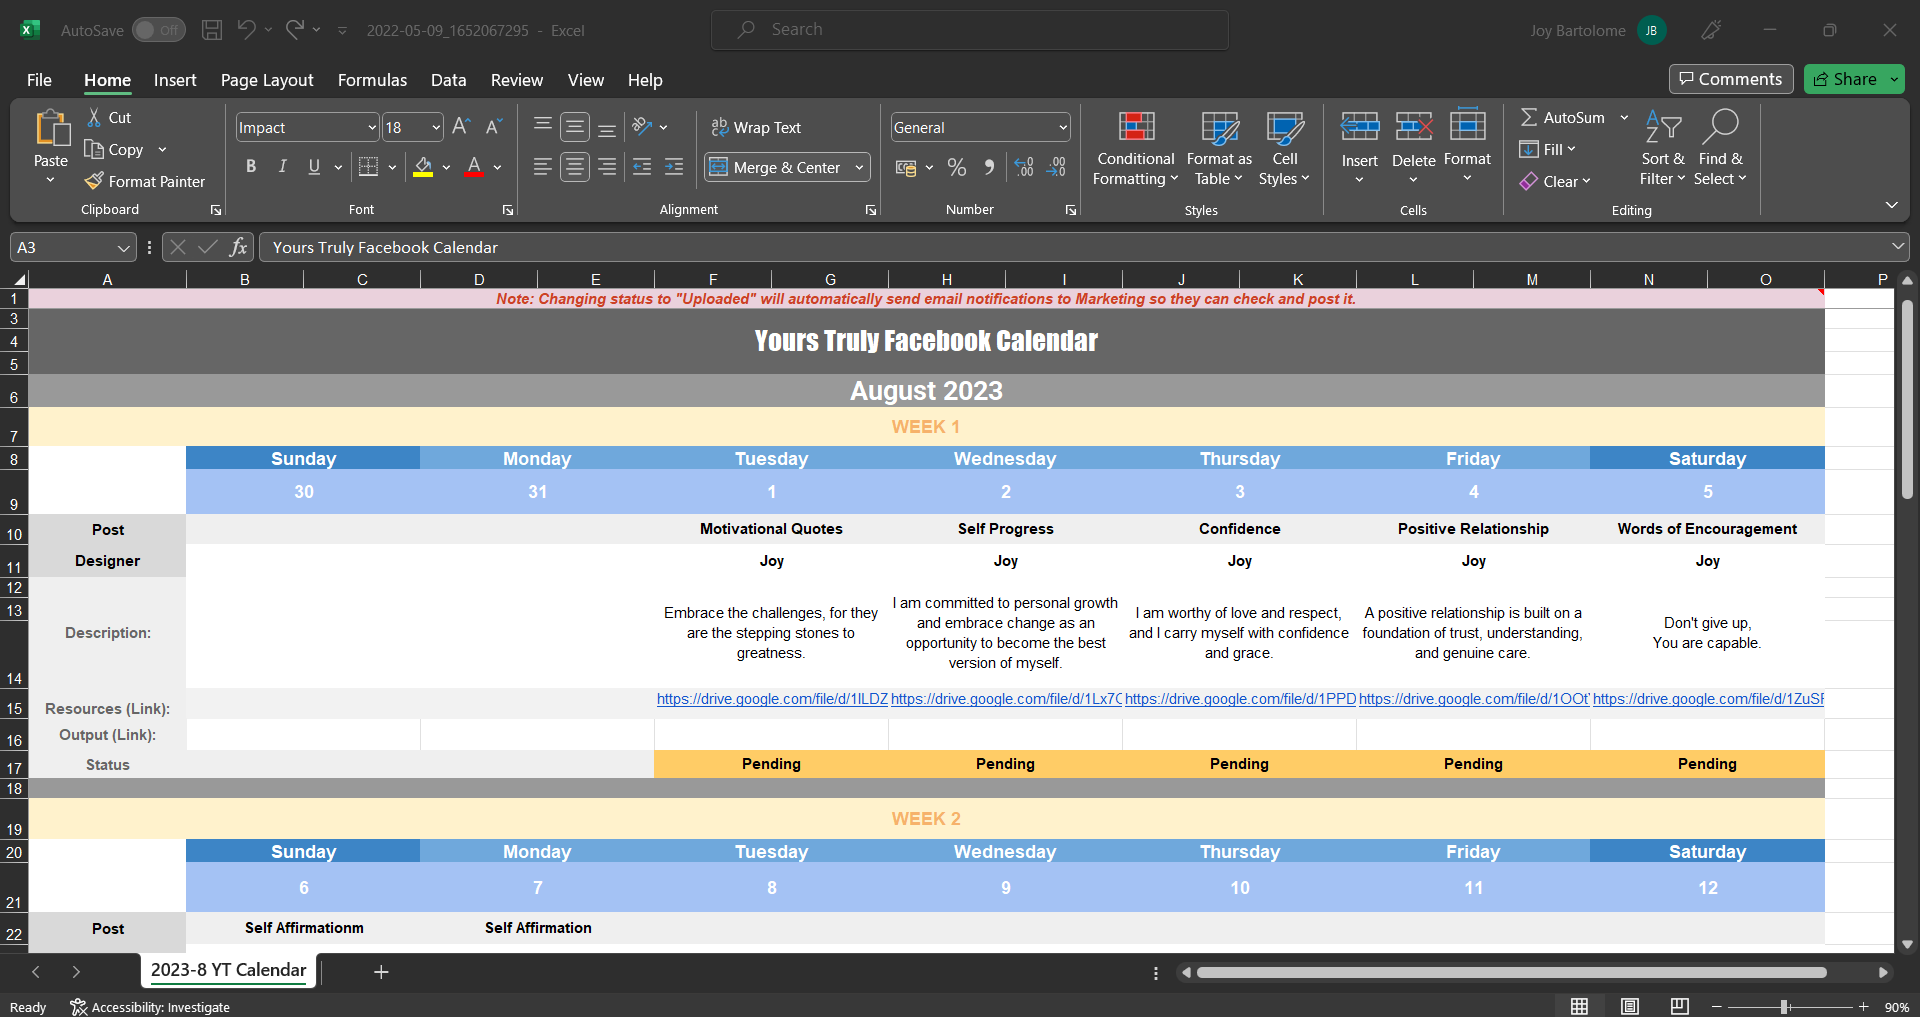1920x1017 pixels.
Task: Select the 2023-8 YT Calendar sheet tab
Action: [x=229, y=970]
